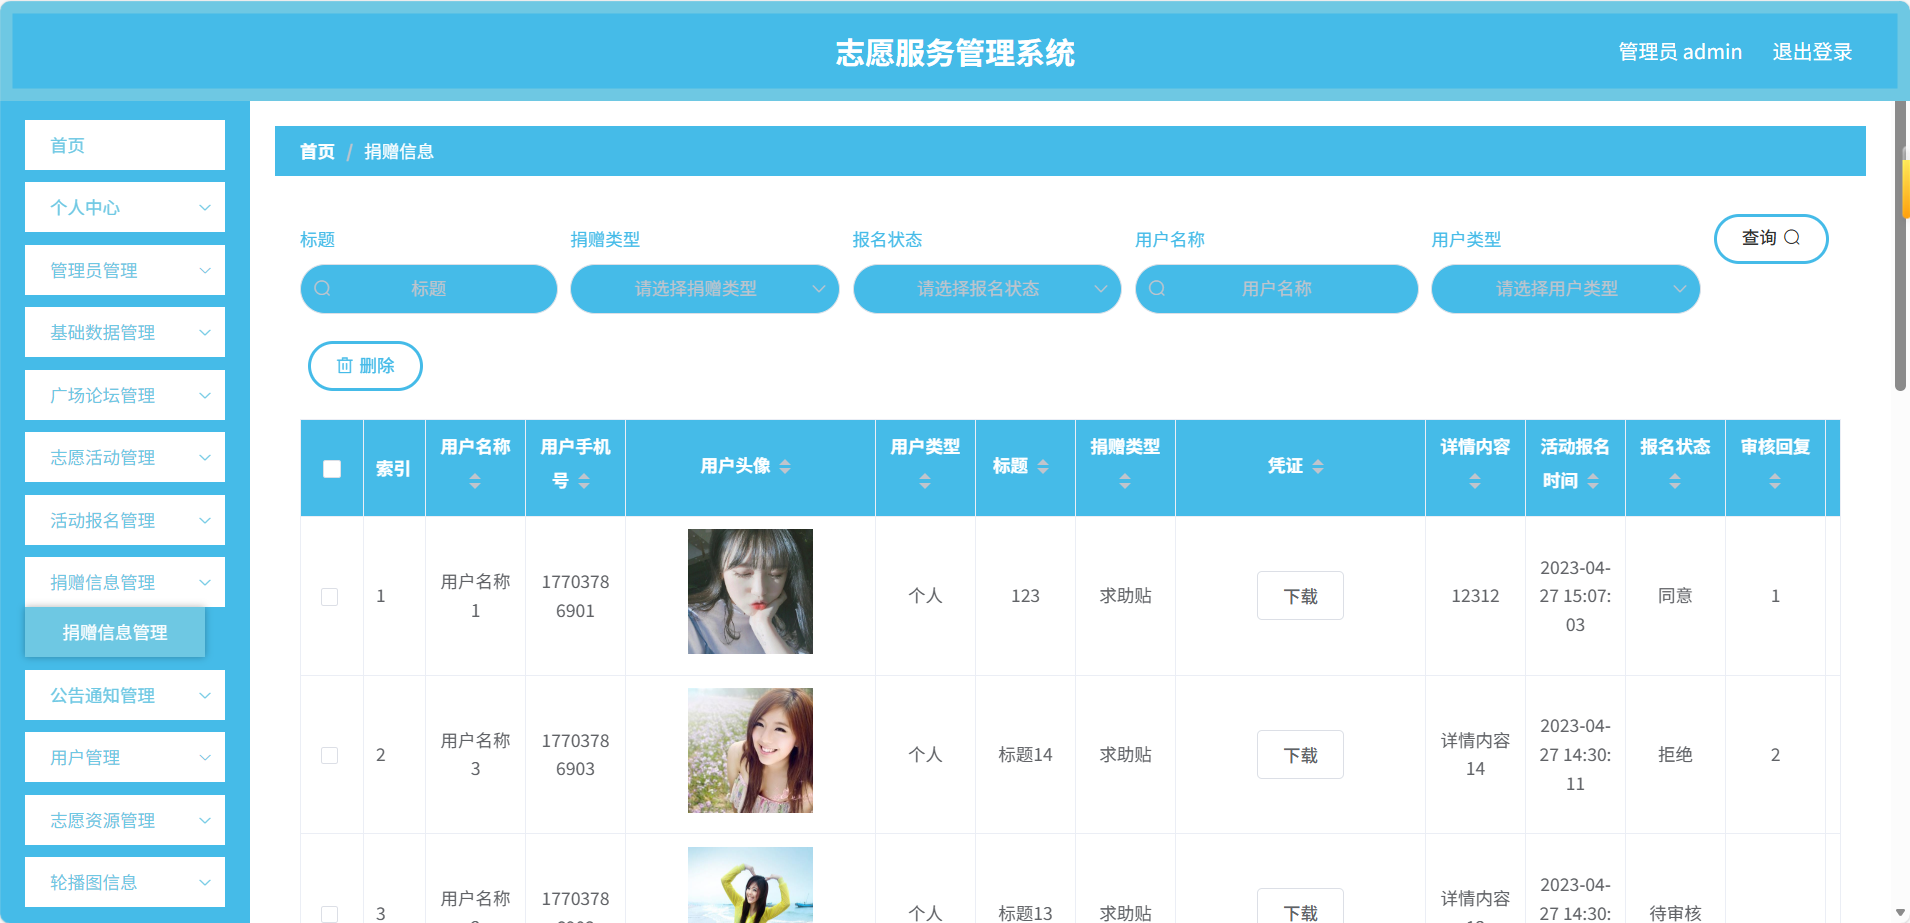Sort by 用户名称 column arrows
This screenshot has width=1910, height=923.
pos(475,481)
